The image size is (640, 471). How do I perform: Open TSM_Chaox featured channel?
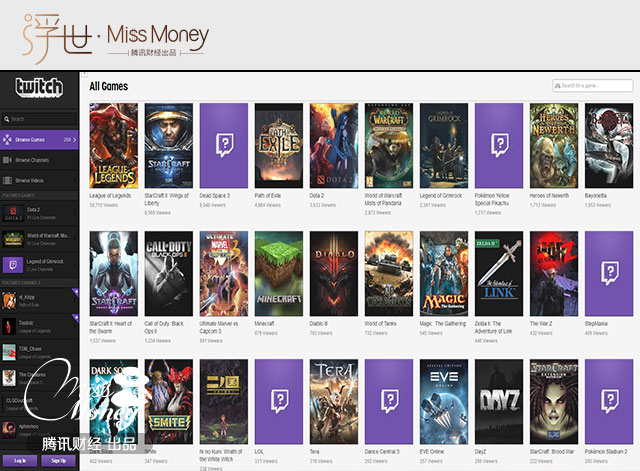coord(39,352)
